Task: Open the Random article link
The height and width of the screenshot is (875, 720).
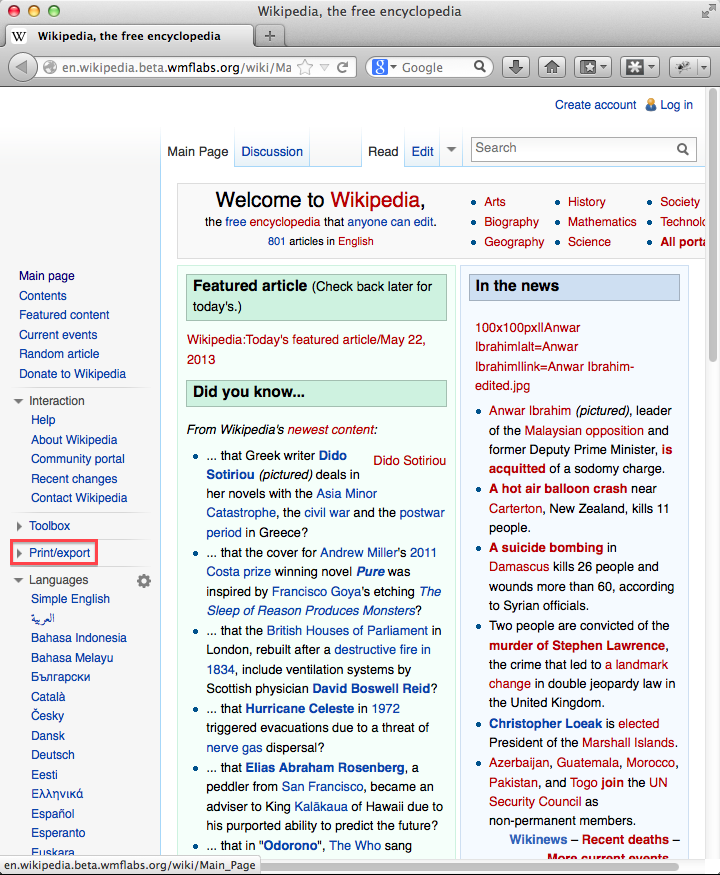Action: [x=59, y=354]
